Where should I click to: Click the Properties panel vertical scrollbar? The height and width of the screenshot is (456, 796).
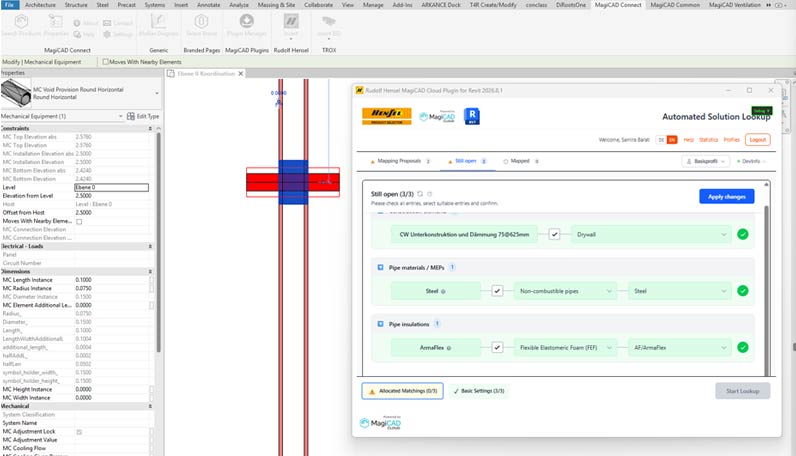click(158, 241)
